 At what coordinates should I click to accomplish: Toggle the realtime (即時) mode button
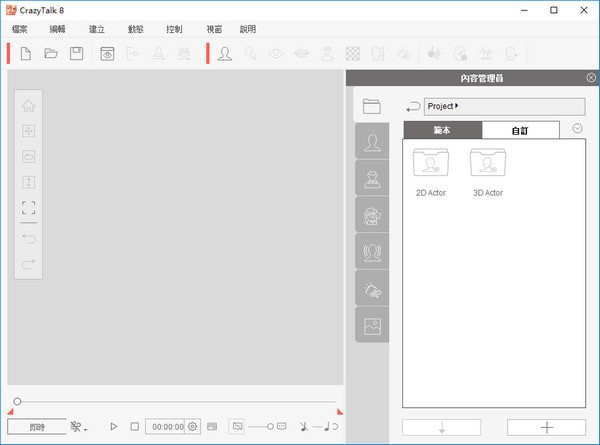37,427
